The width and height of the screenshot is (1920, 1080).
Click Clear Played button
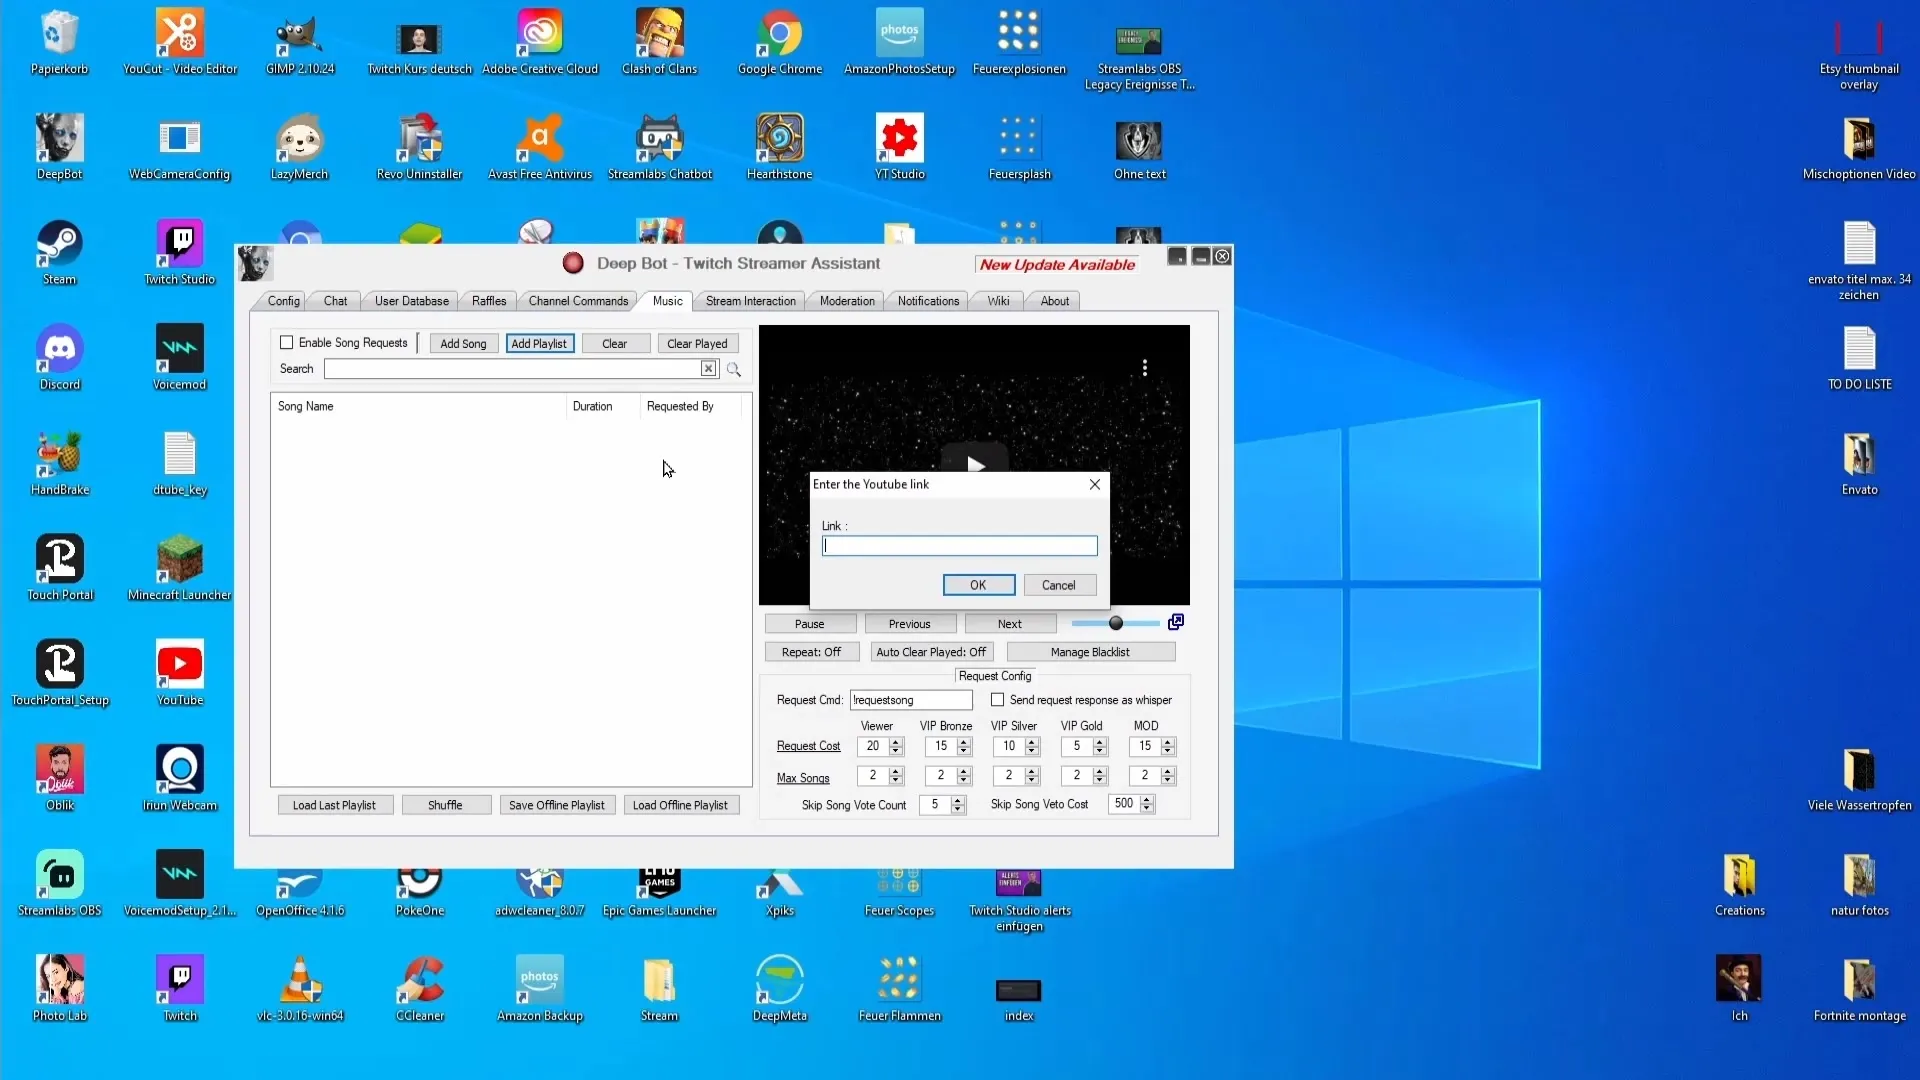698,343
